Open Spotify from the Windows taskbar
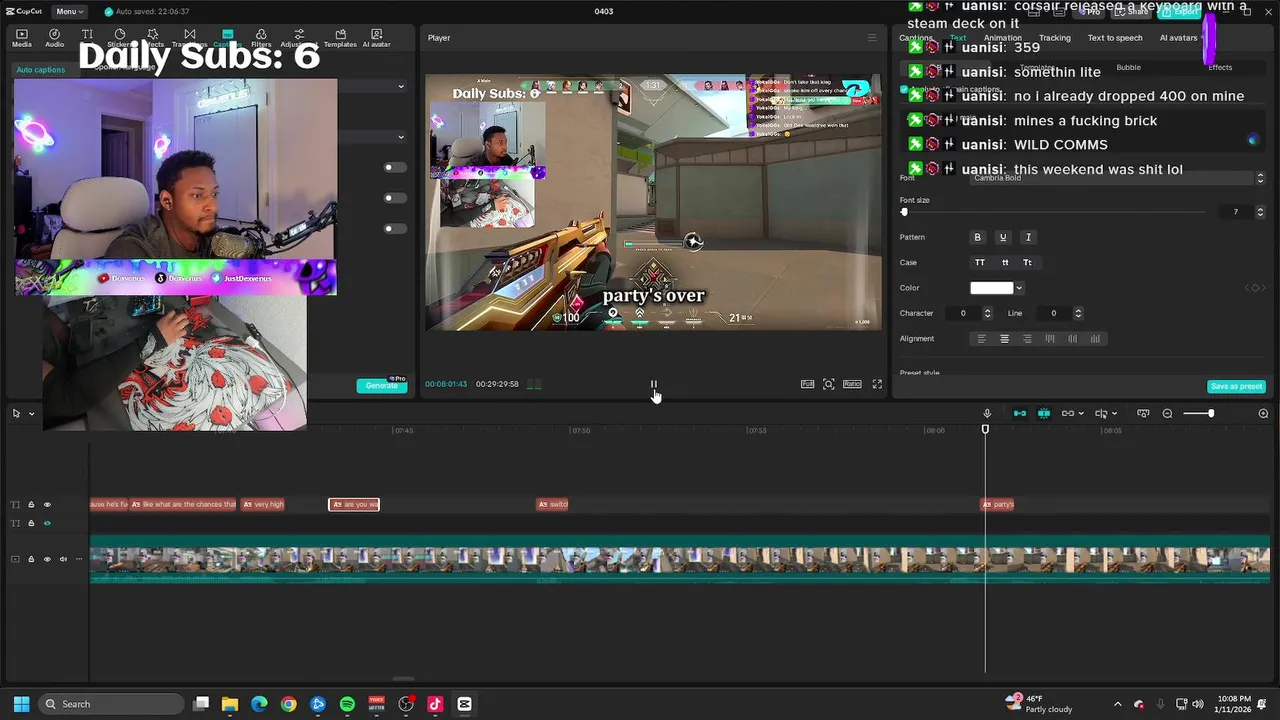 click(x=347, y=704)
